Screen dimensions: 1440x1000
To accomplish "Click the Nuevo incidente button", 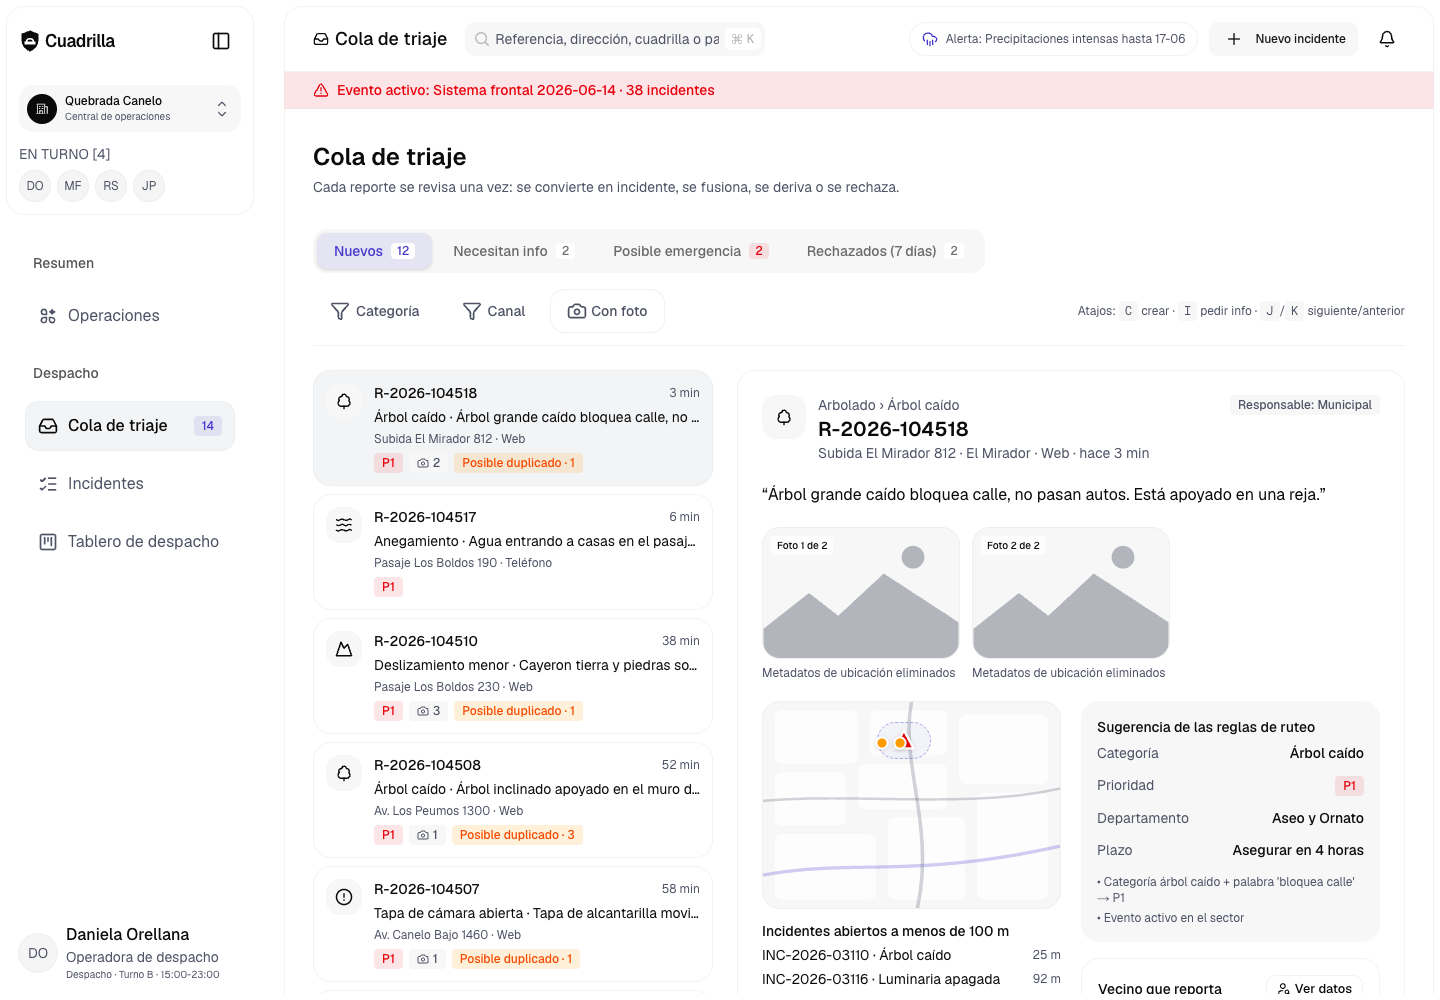I will (x=1284, y=39).
